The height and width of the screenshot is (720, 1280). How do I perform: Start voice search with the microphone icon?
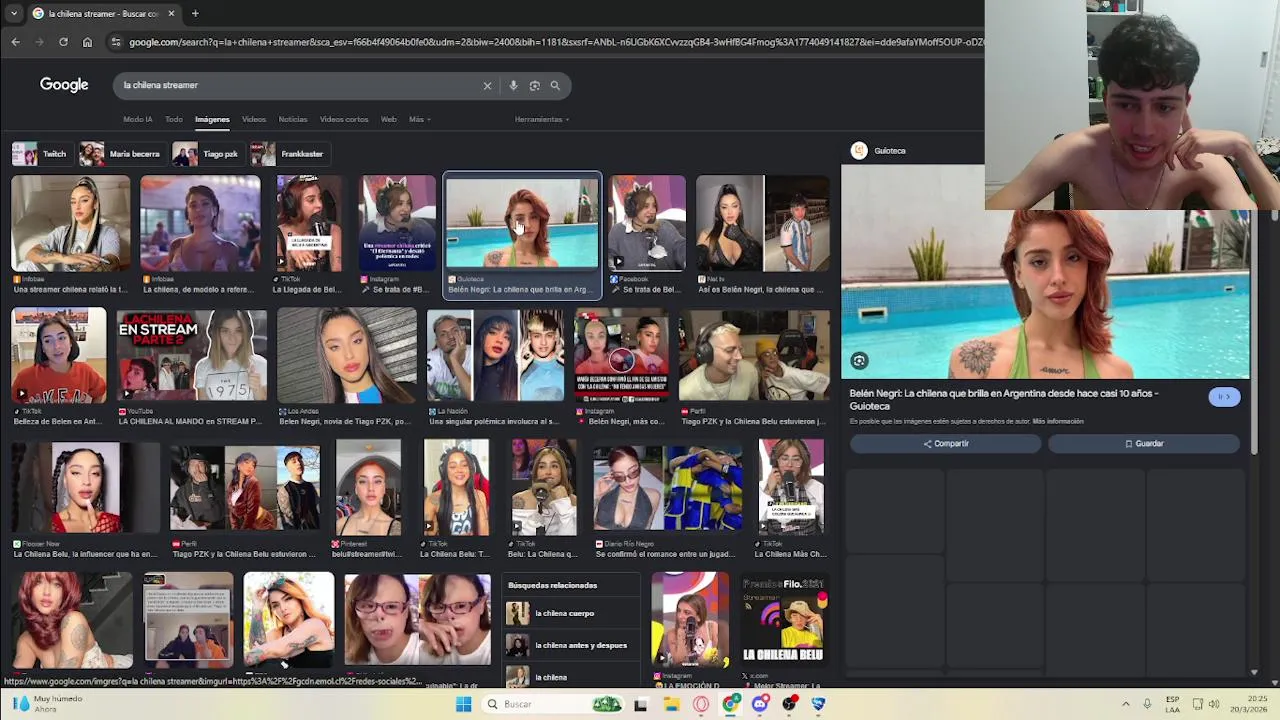pos(513,85)
